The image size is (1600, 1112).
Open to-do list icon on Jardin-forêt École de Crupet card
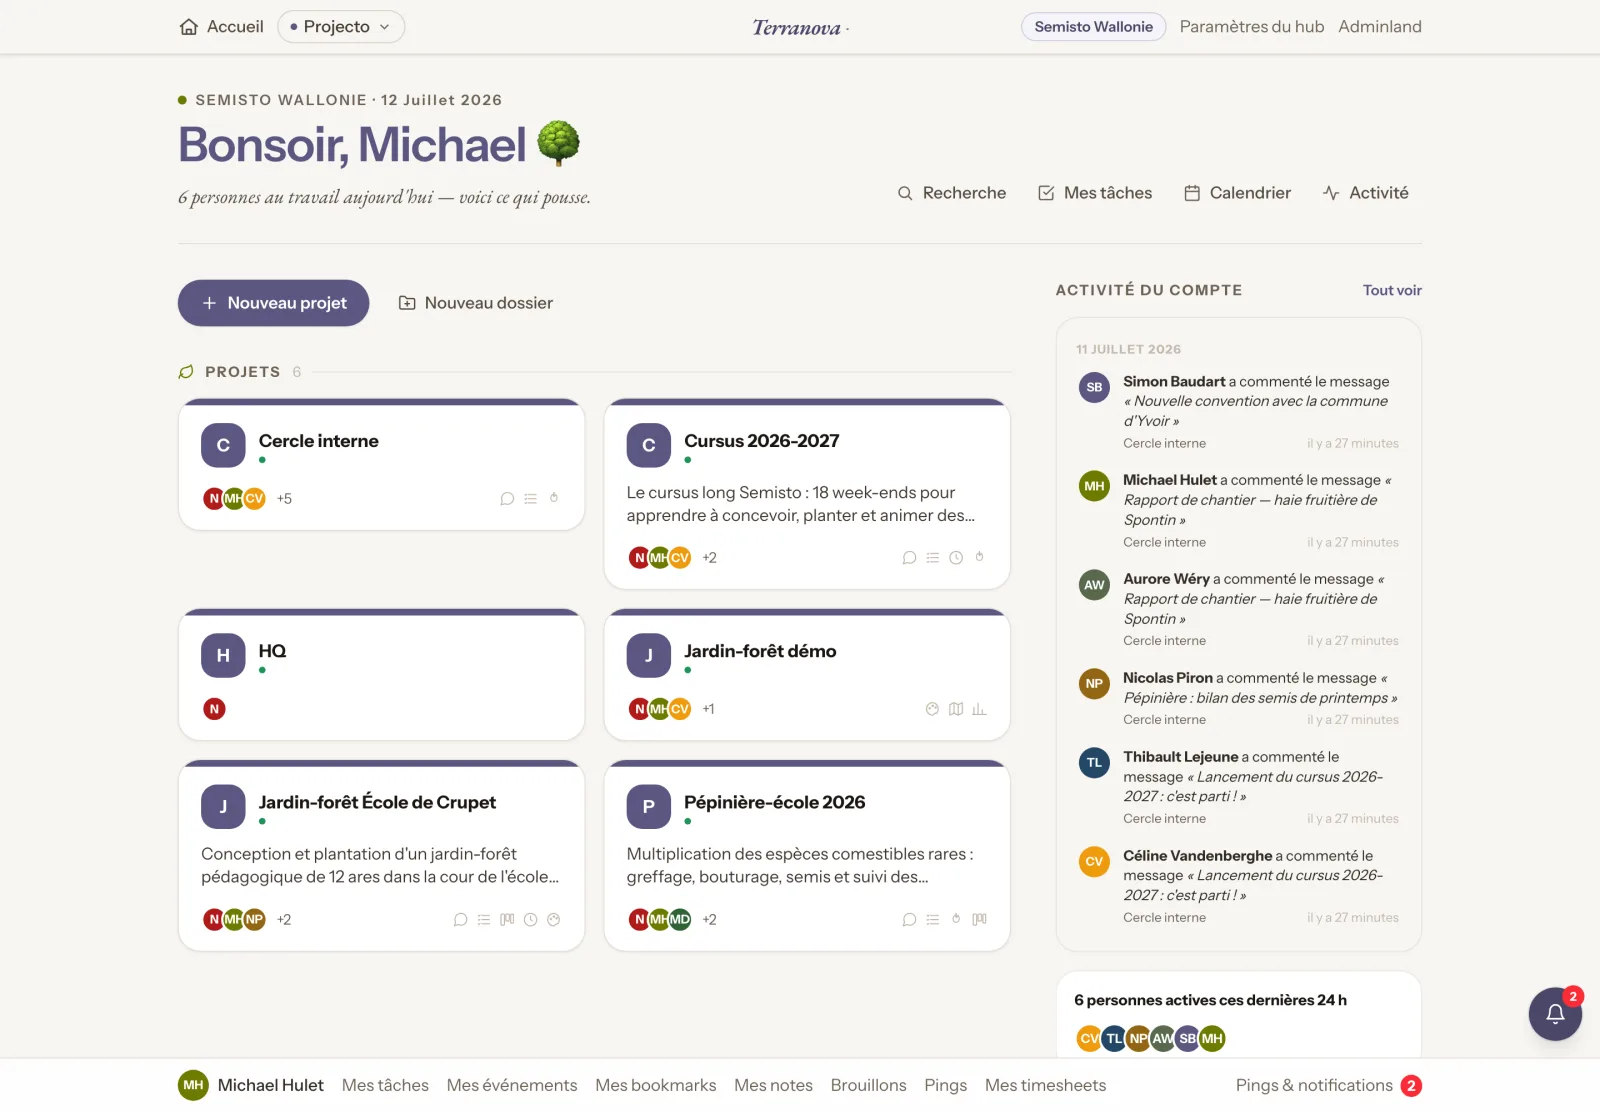pos(484,920)
